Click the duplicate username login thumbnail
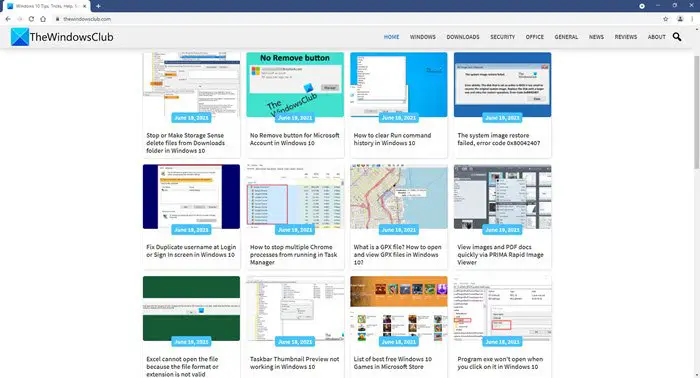The width and height of the screenshot is (700, 378). pos(191,196)
